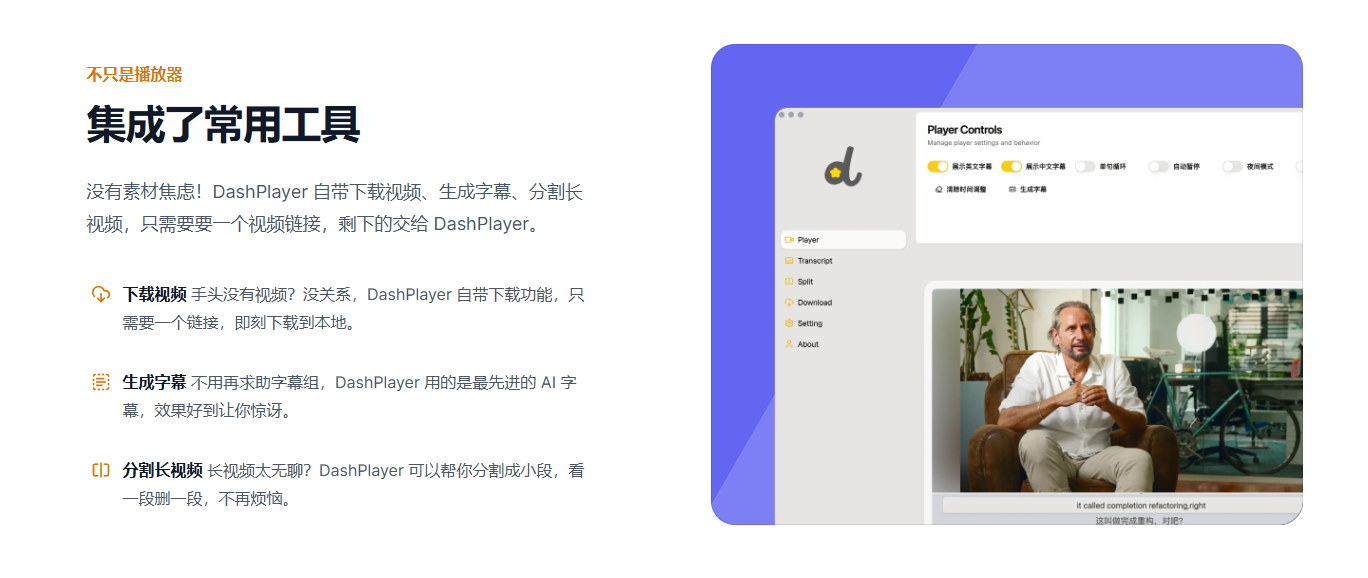Click the DashPlayer 'd' logo in the app sidebar
Screen dimensions: 1368x578
coord(844,168)
